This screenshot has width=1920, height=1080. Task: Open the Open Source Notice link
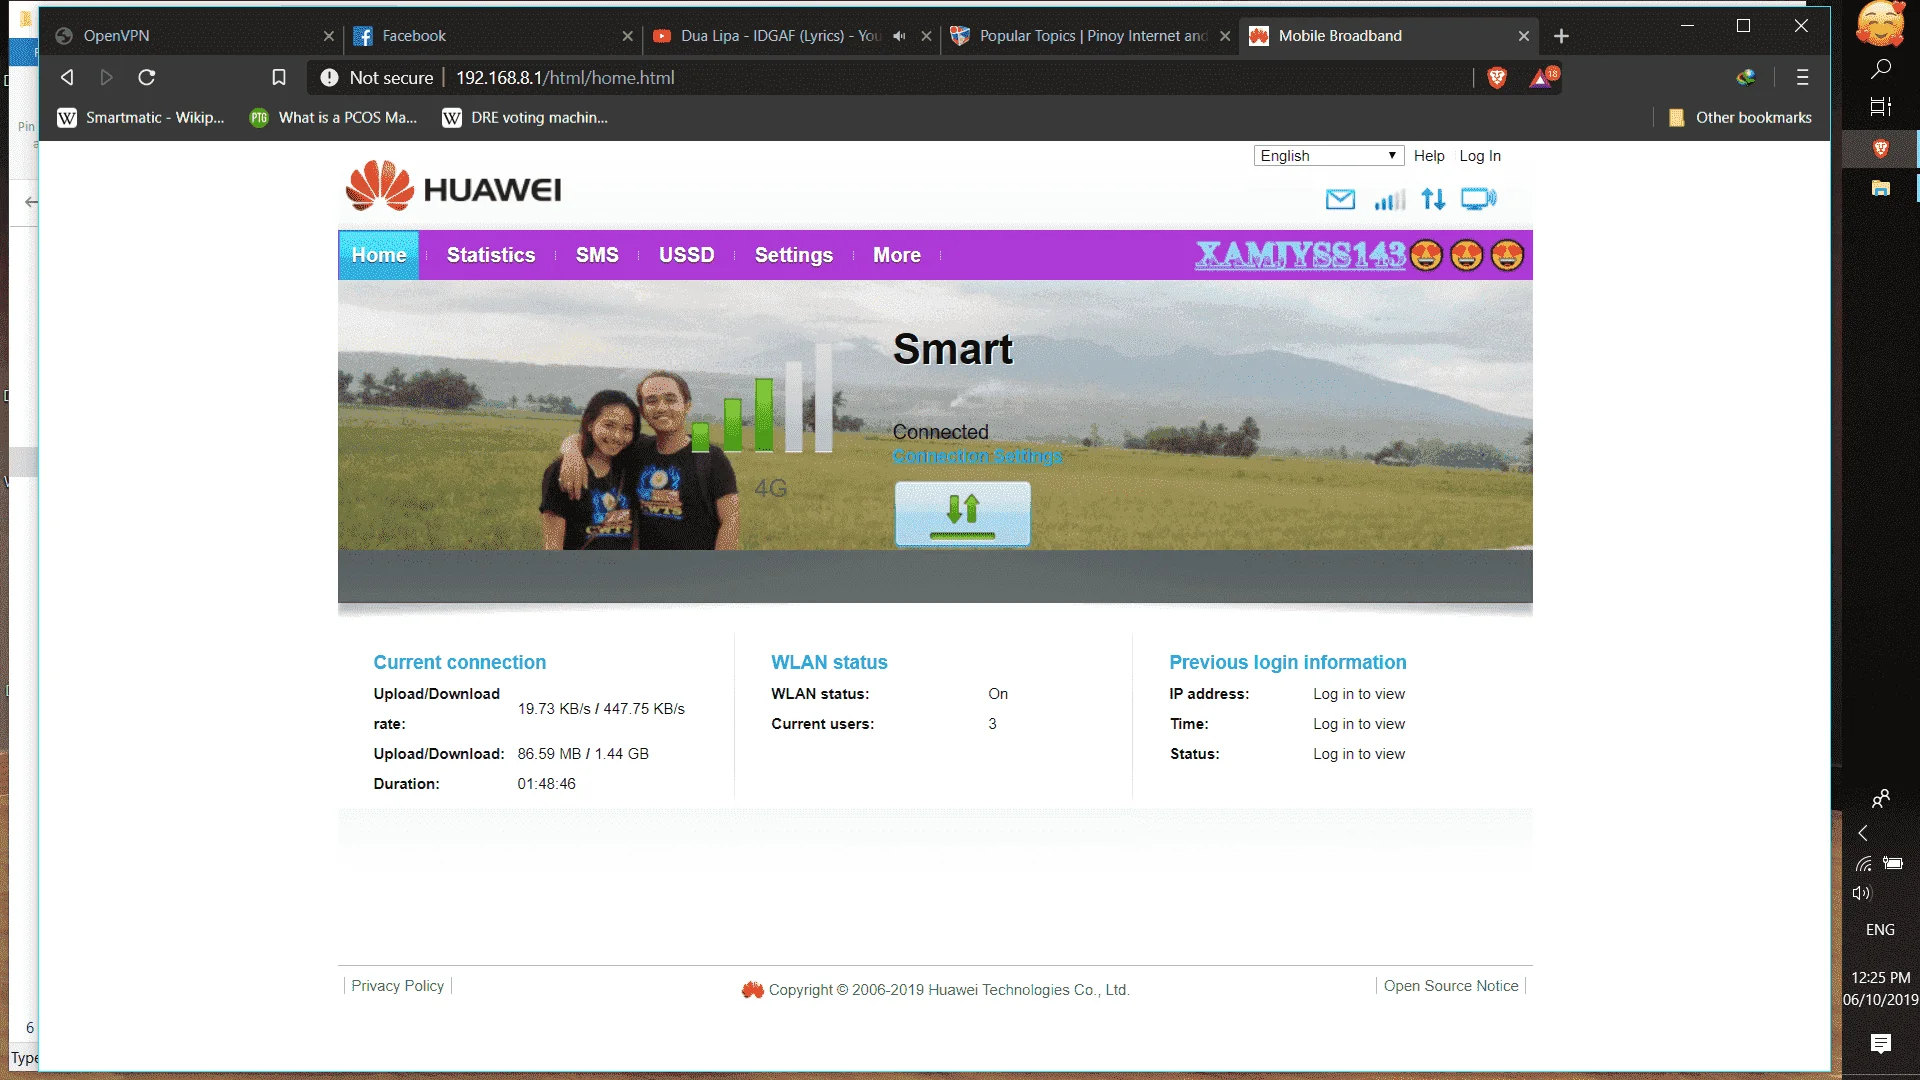coord(1451,986)
